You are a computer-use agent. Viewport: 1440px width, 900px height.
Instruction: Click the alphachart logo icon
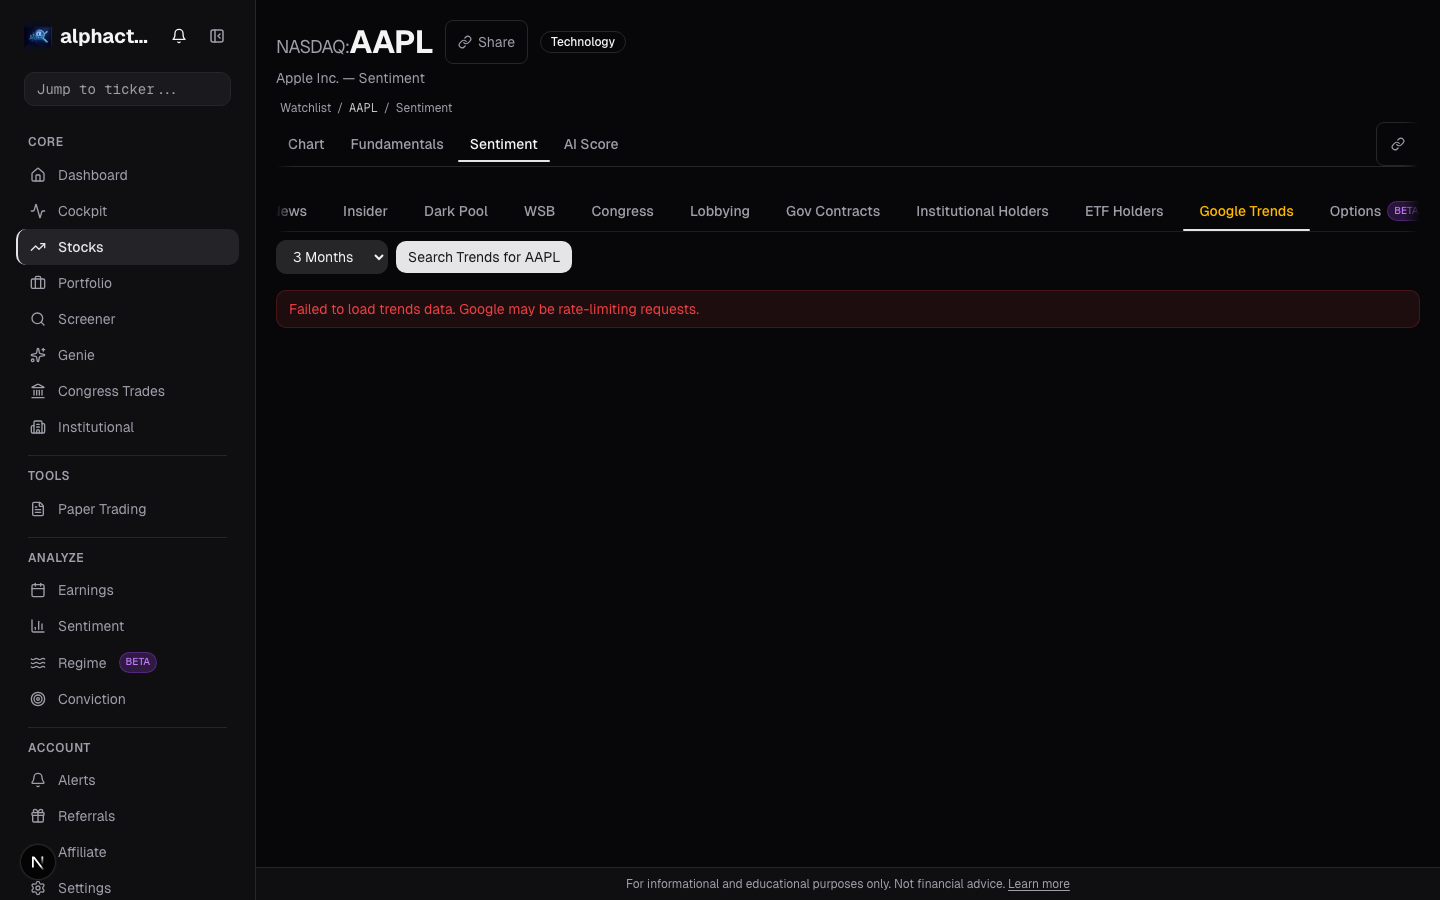click(38, 36)
